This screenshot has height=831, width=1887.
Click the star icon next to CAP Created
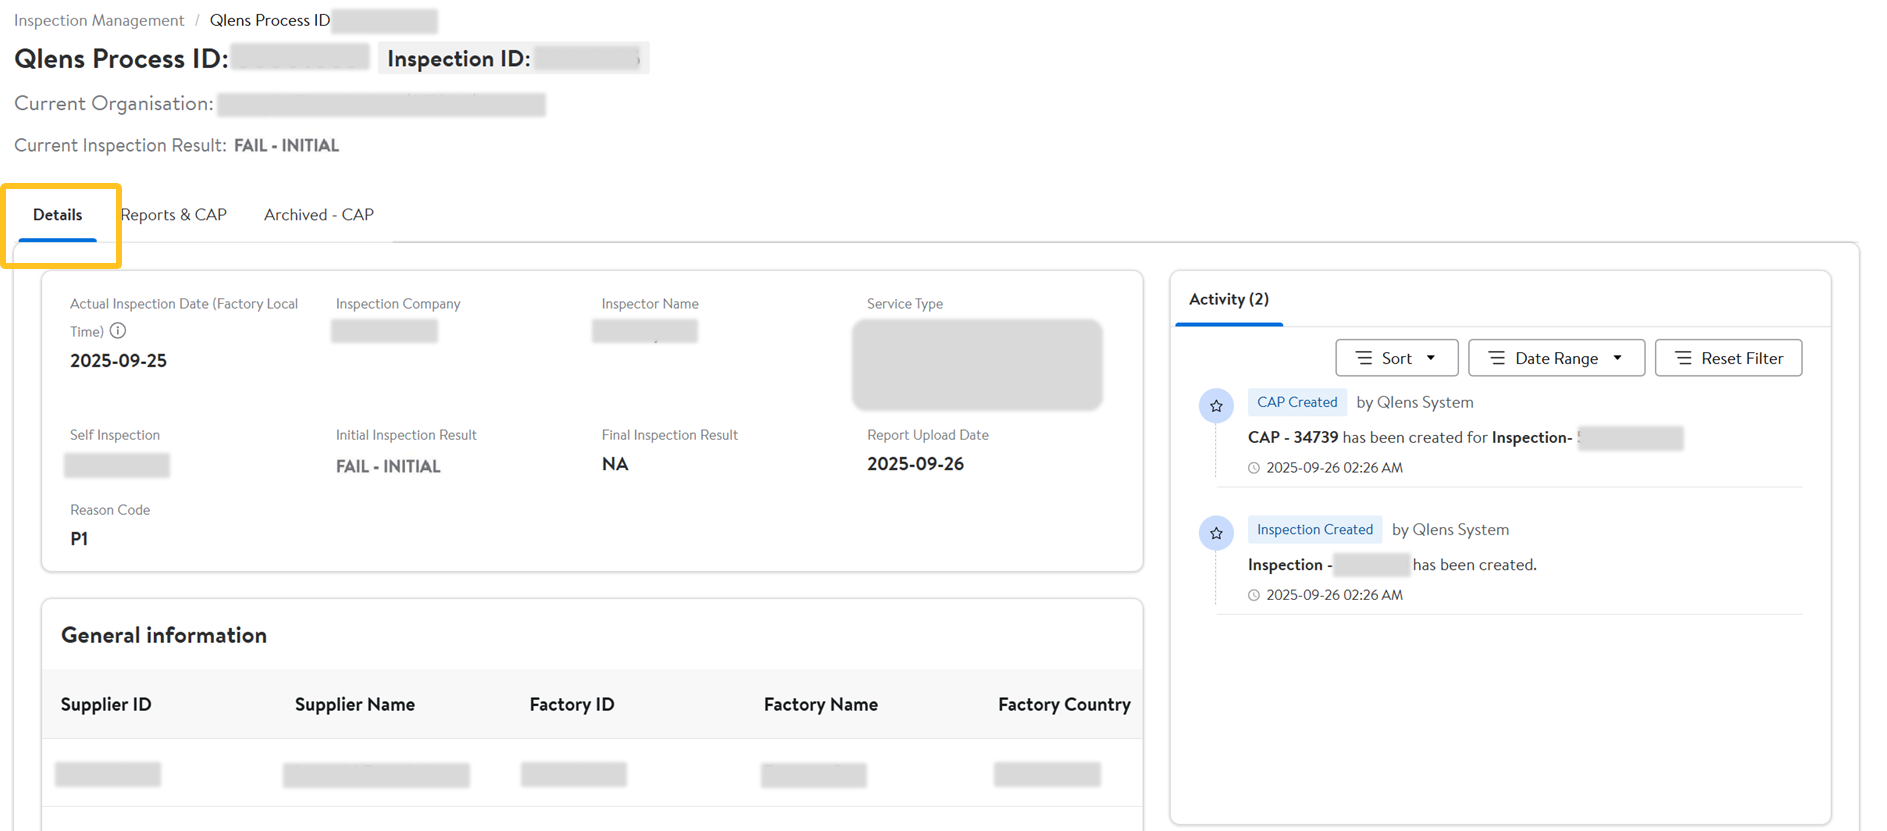tap(1216, 406)
